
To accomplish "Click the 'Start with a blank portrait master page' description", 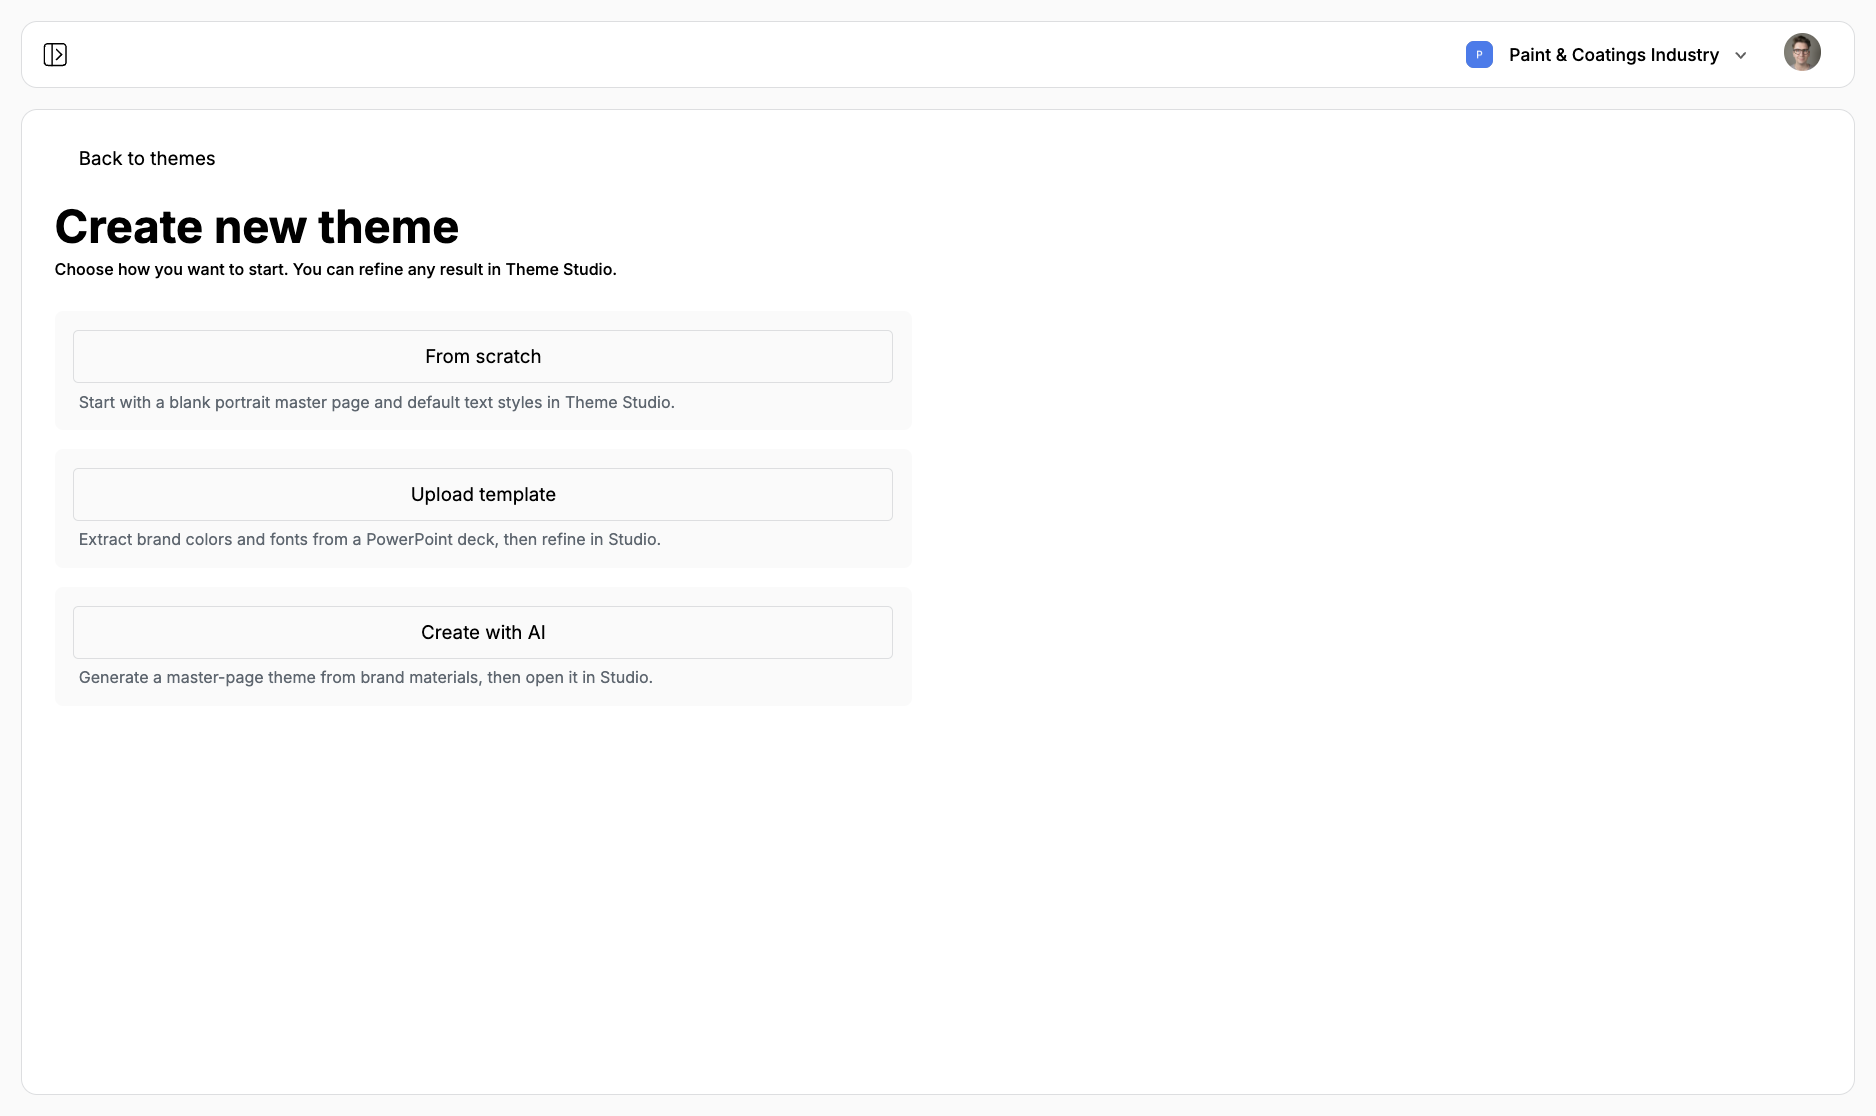I will coord(377,402).
